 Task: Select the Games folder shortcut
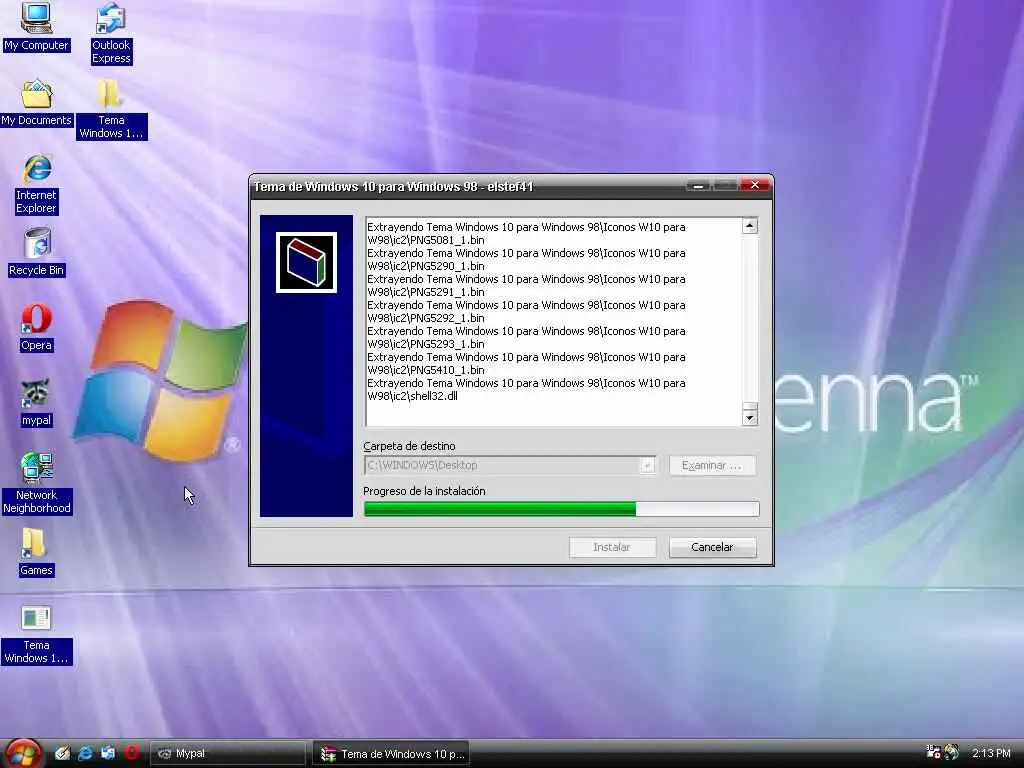point(36,552)
